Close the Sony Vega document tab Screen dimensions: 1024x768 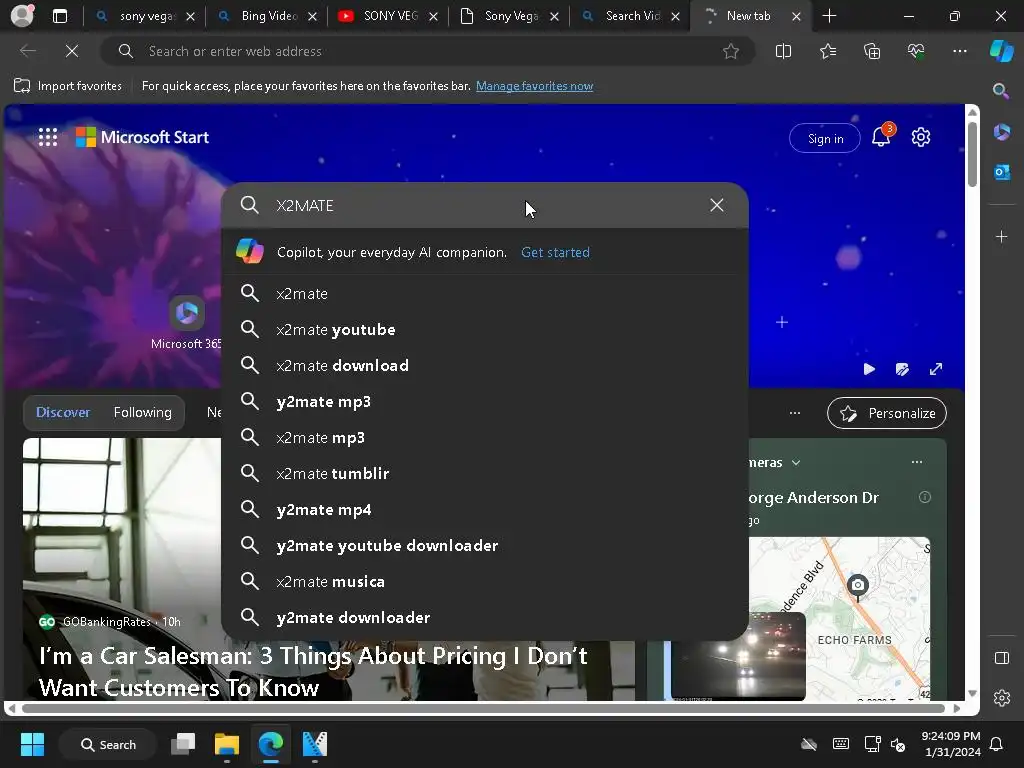coord(554,16)
